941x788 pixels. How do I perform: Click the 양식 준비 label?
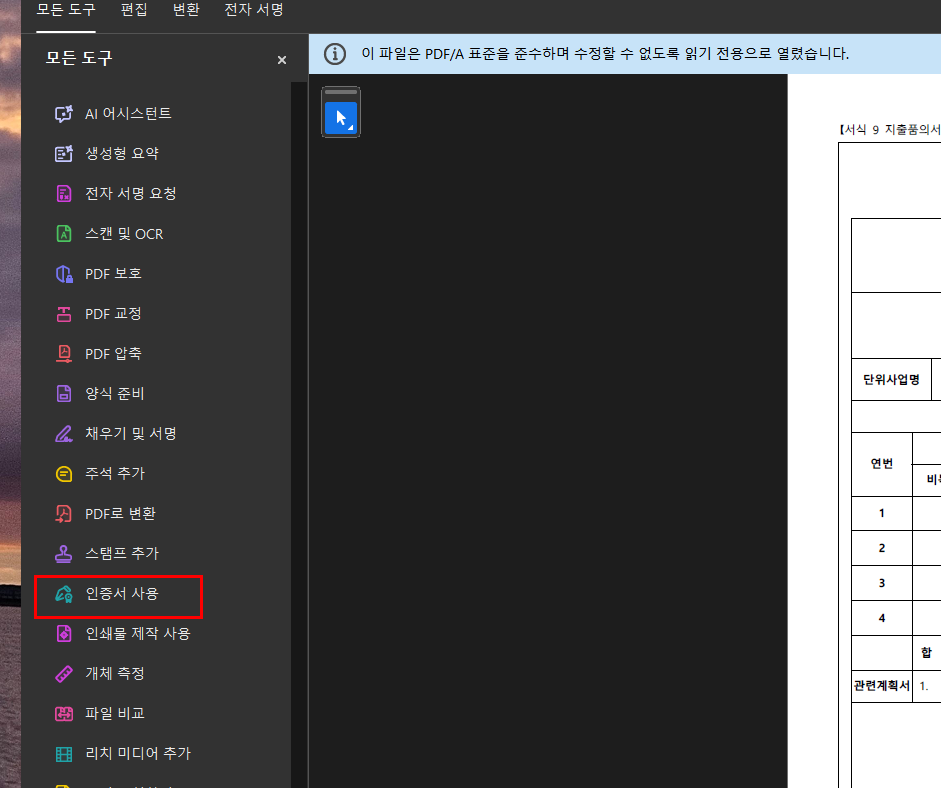pyautogui.click(x=115, y=394)
